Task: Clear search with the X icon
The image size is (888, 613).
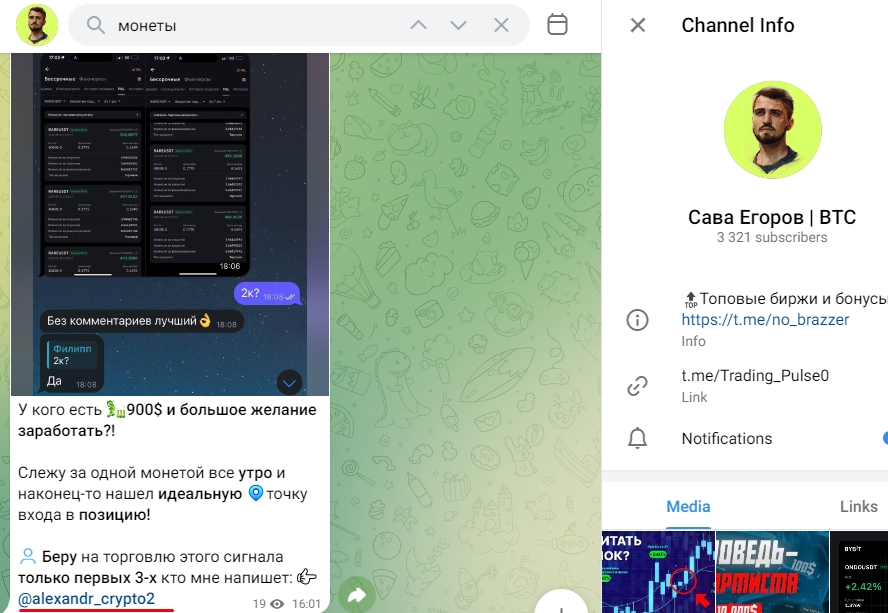Action: (x=501, y=25)
